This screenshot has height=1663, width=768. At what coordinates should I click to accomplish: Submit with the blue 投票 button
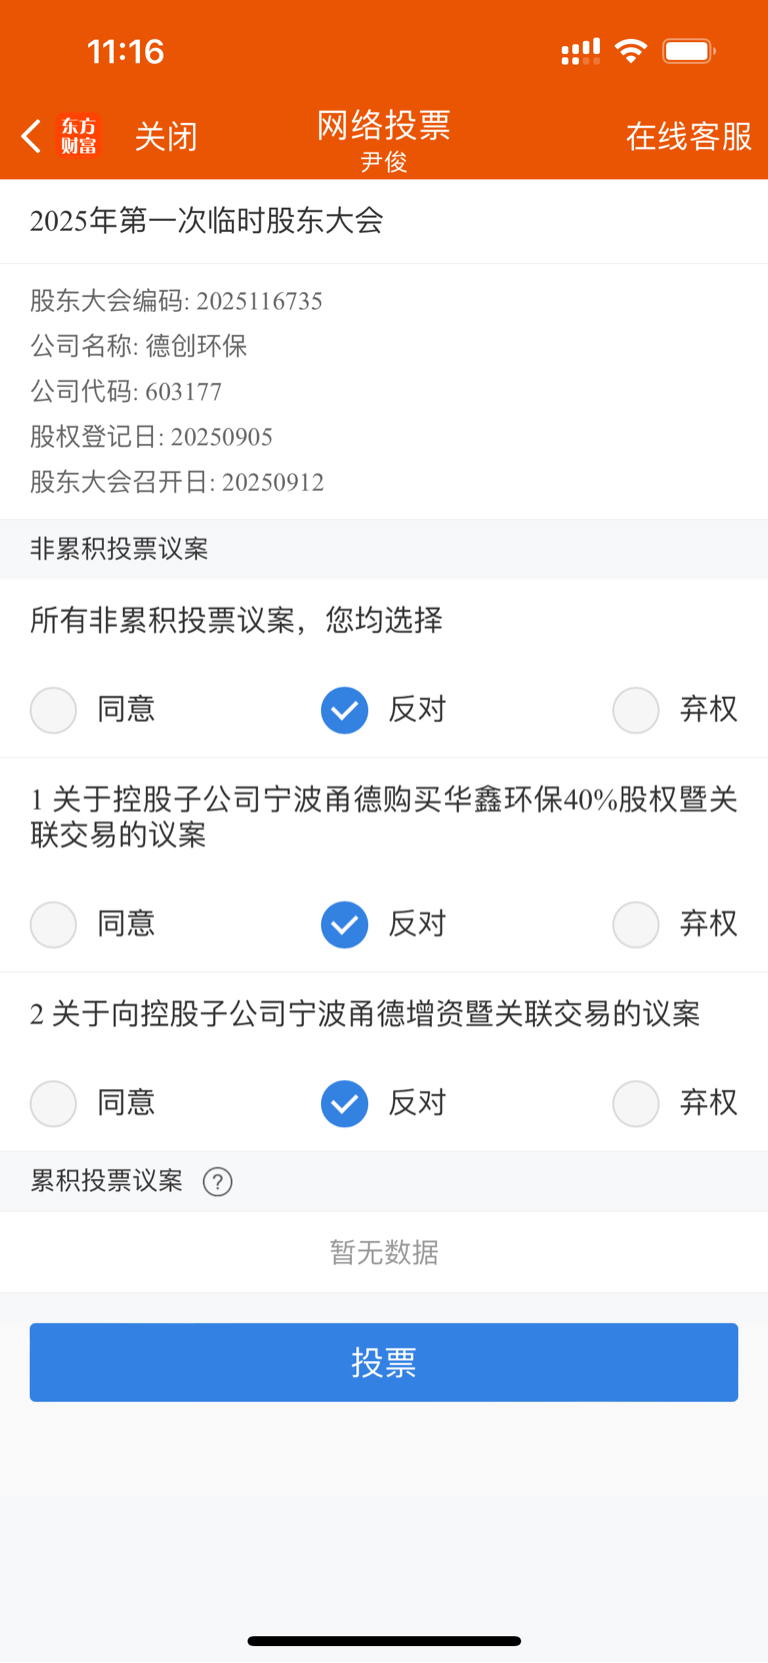384,1362
